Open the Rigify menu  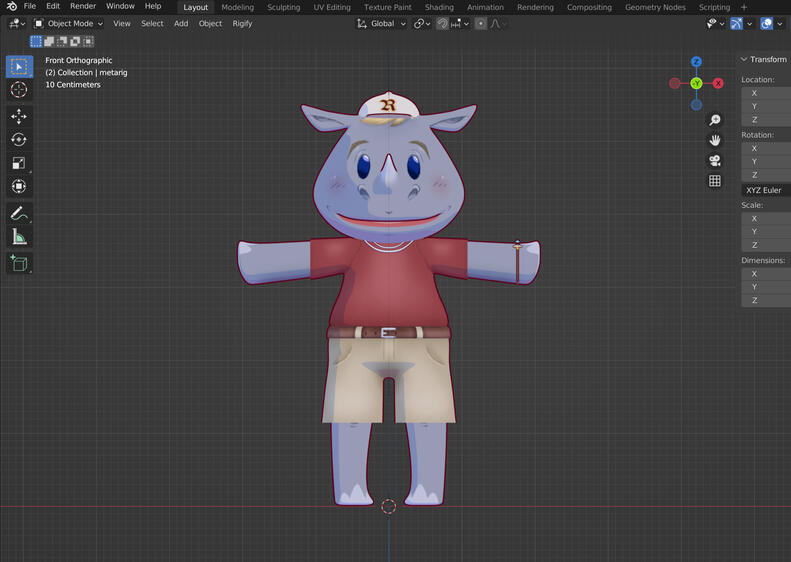pos(242,24)
